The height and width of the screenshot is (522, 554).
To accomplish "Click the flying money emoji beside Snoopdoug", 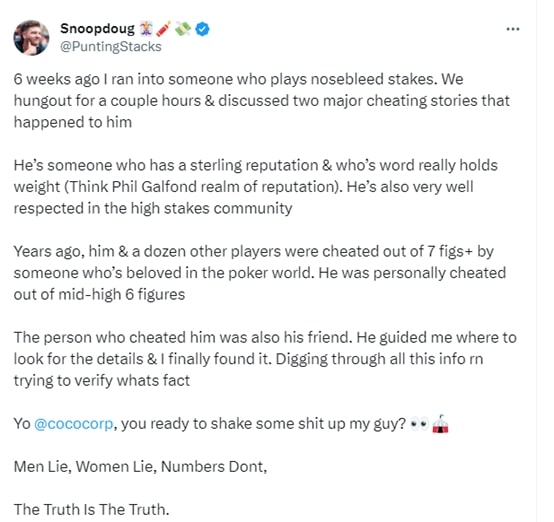I will (x=182, y=29).
